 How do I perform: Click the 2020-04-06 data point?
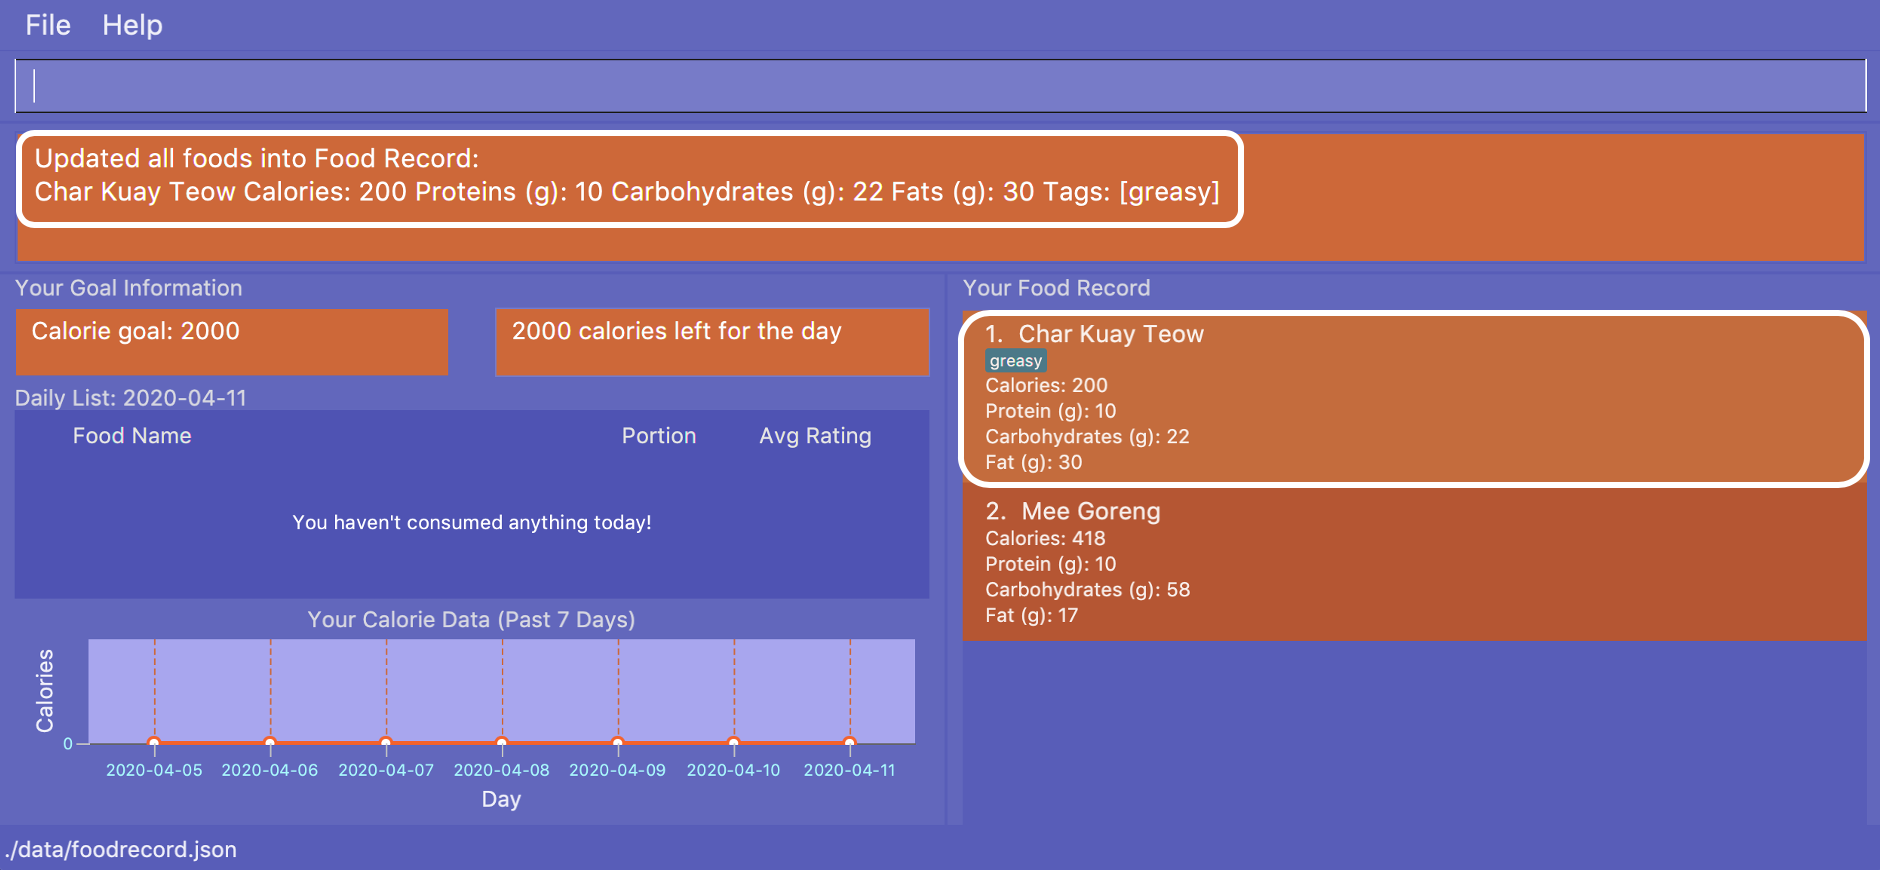[270, 742]
